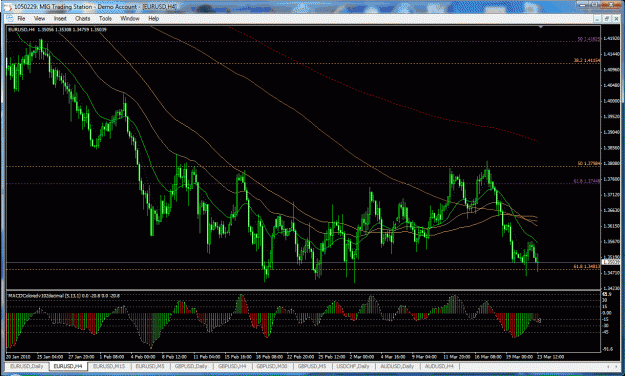Click the 2 Mar 00:00 time axis label
This screenshot has width=625, height=376.
pyautogui.click(x=362, y=357)
